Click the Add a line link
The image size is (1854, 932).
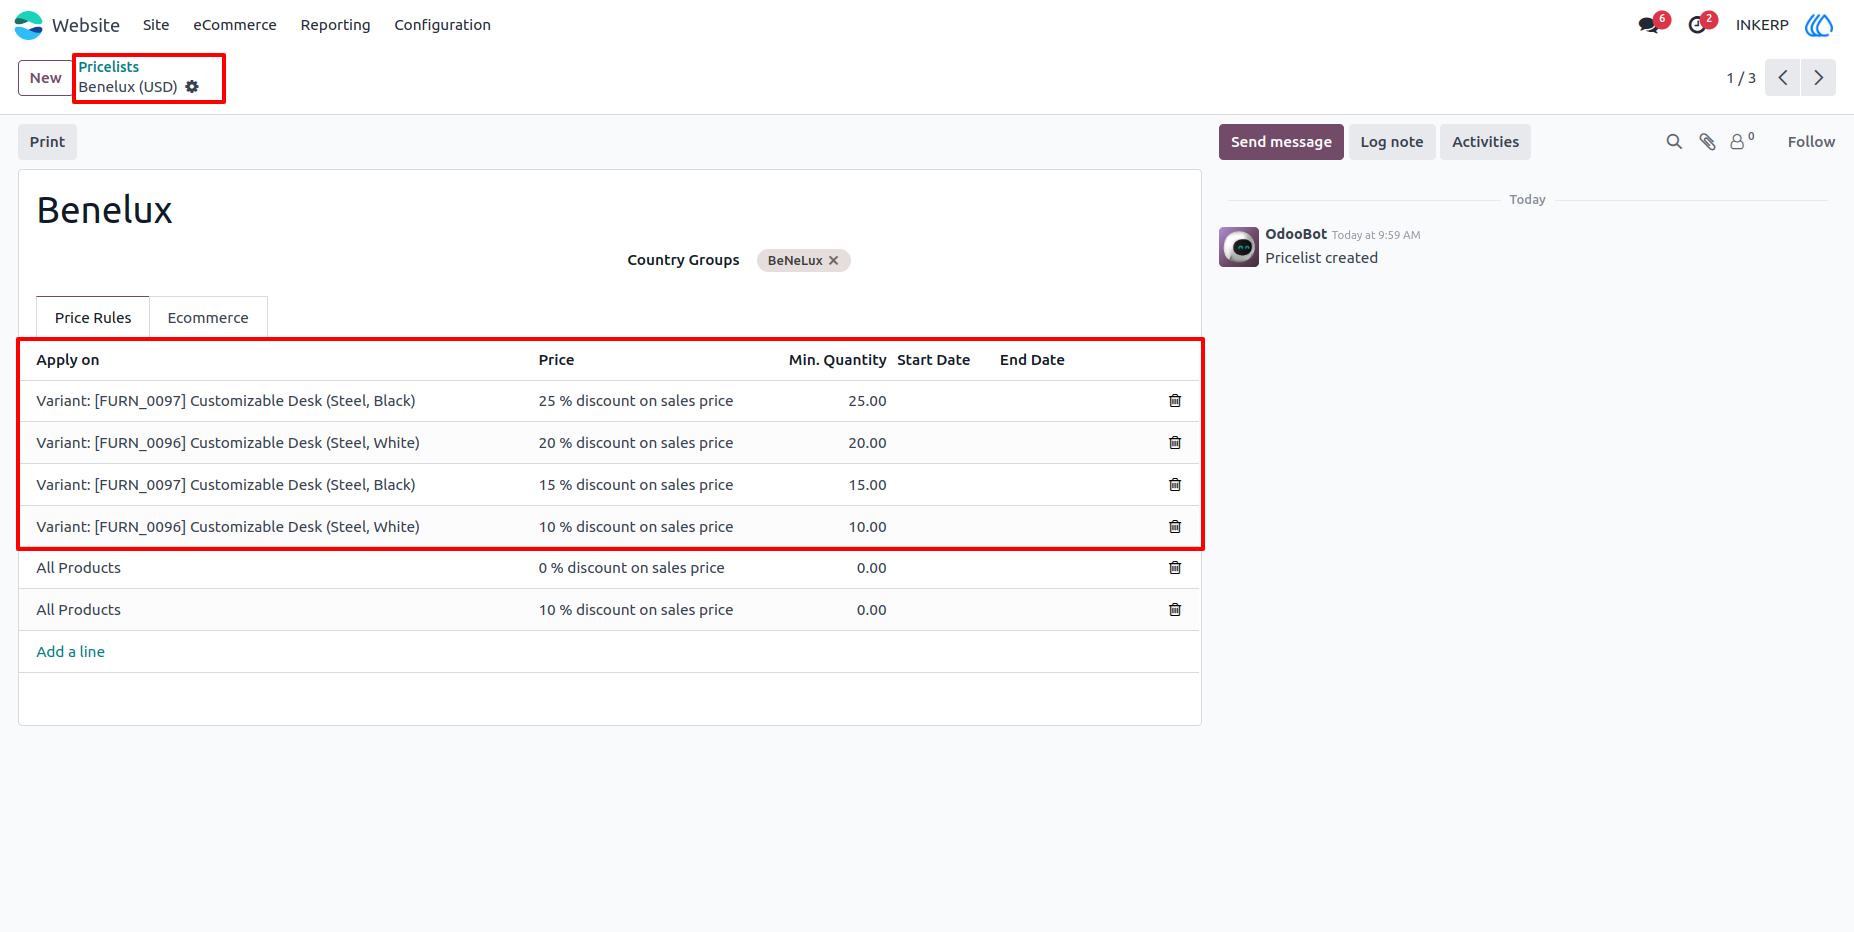coord(71,652)
